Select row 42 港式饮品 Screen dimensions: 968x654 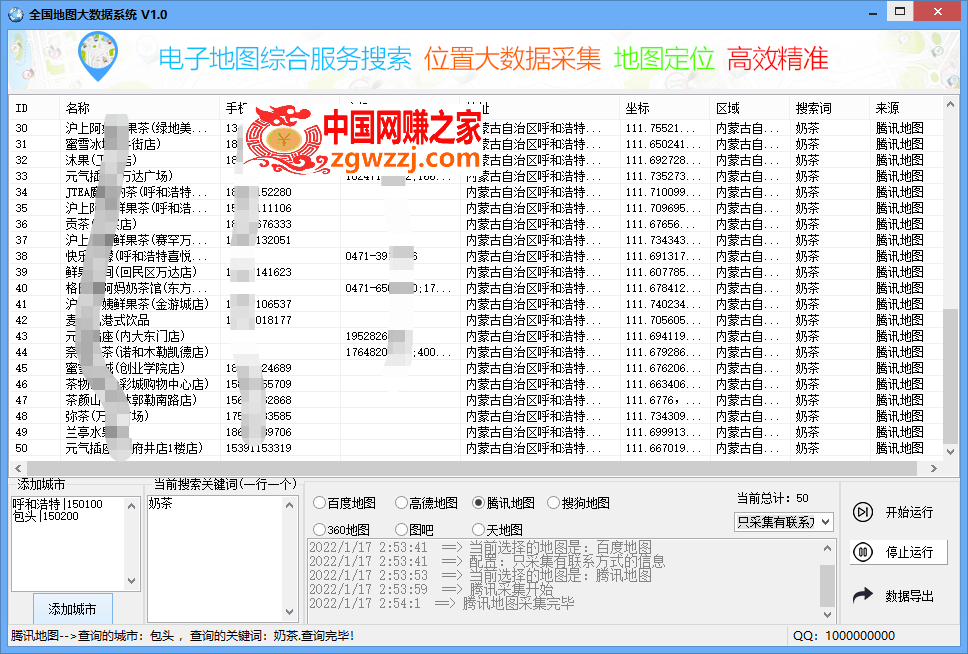475,320
